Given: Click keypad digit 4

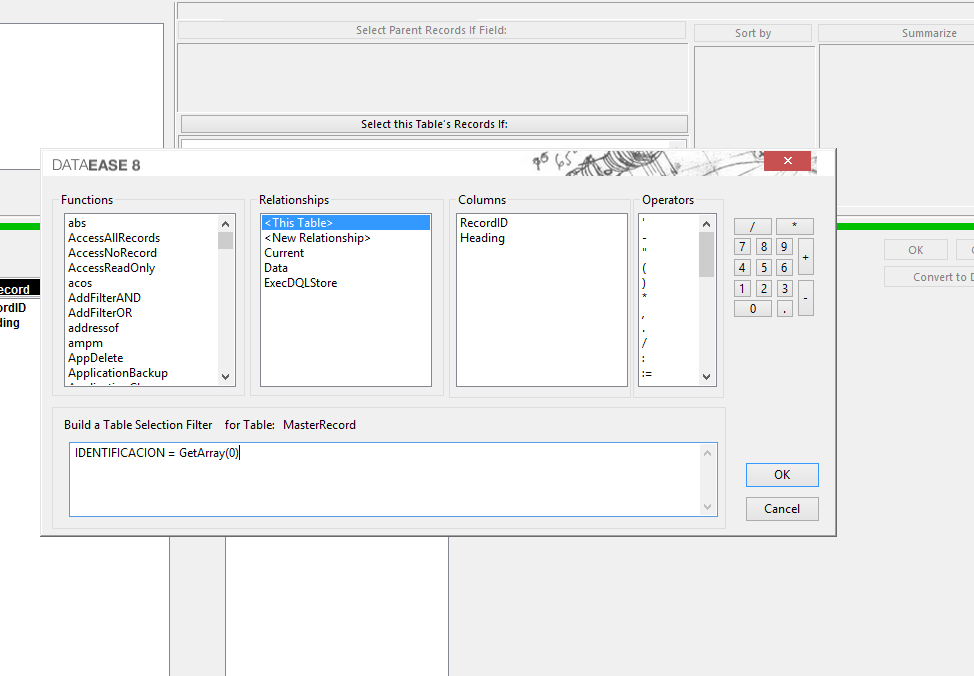Looking at the screenshot, I should point(742,268).
